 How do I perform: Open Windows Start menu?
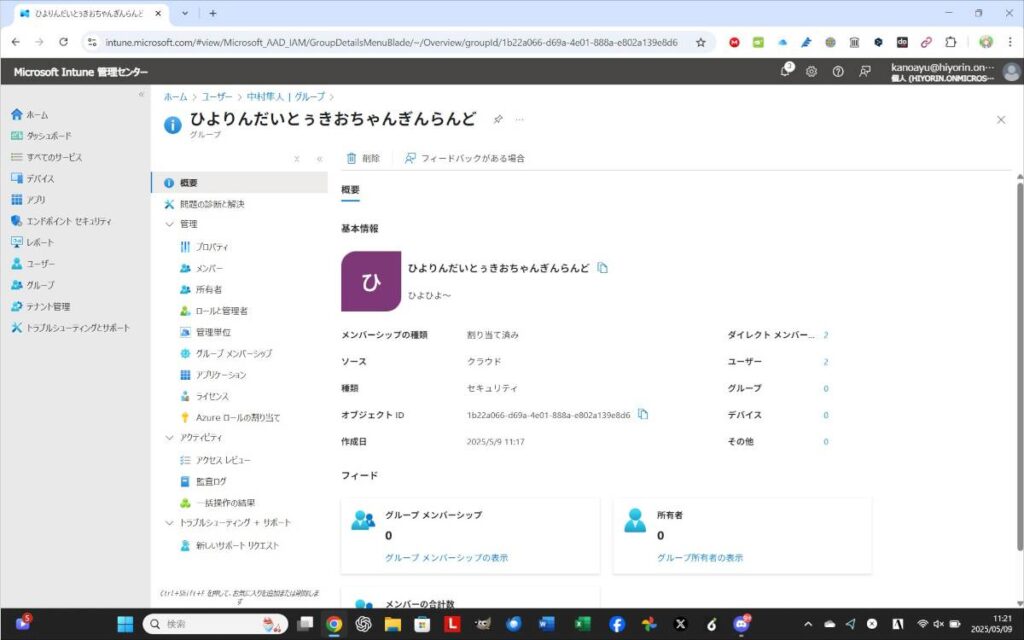click(x=125, y=624)
